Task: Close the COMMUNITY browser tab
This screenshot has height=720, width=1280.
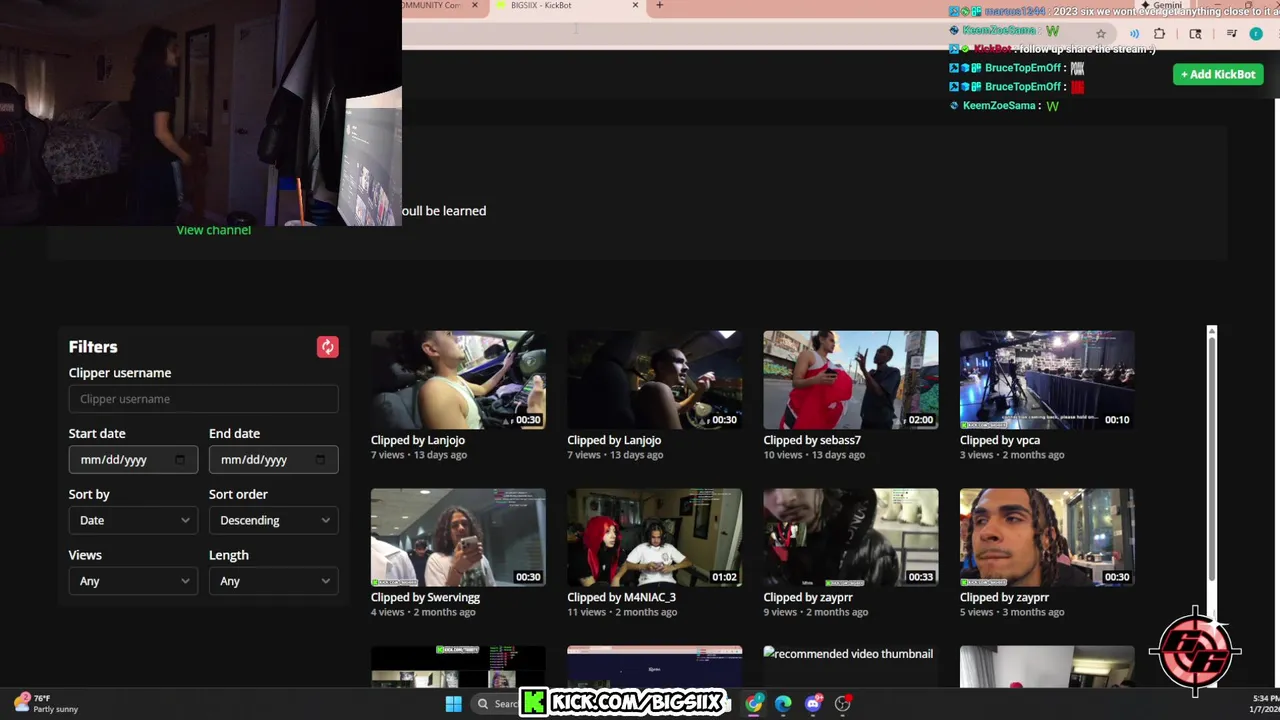Action: (475, 5)
